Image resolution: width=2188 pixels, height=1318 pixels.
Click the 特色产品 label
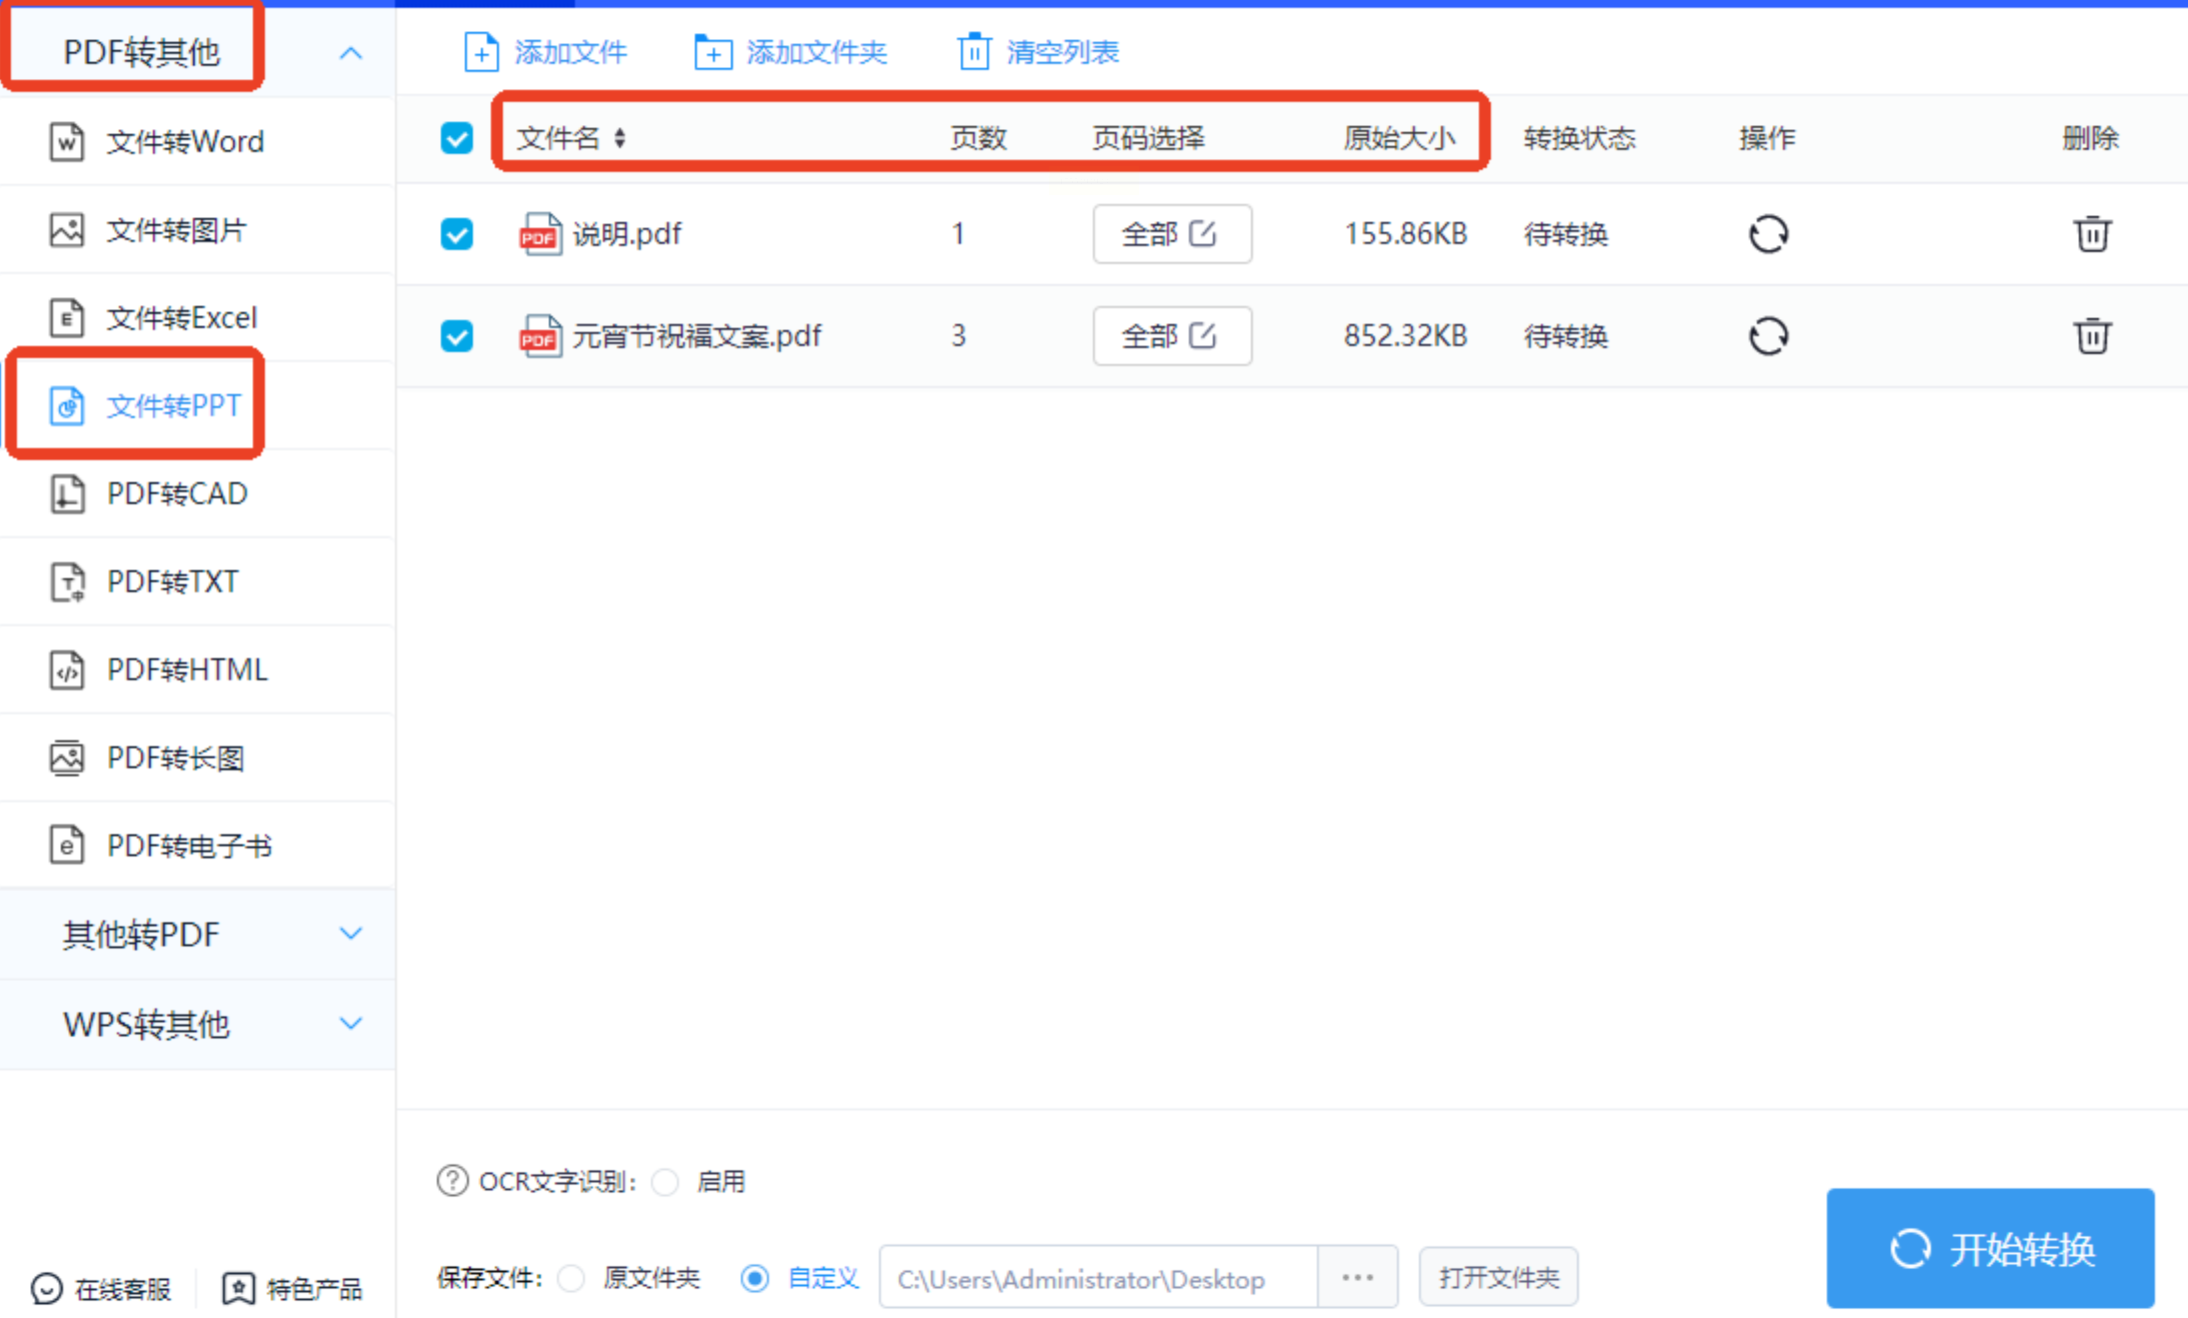click(x=314, y=1290)
